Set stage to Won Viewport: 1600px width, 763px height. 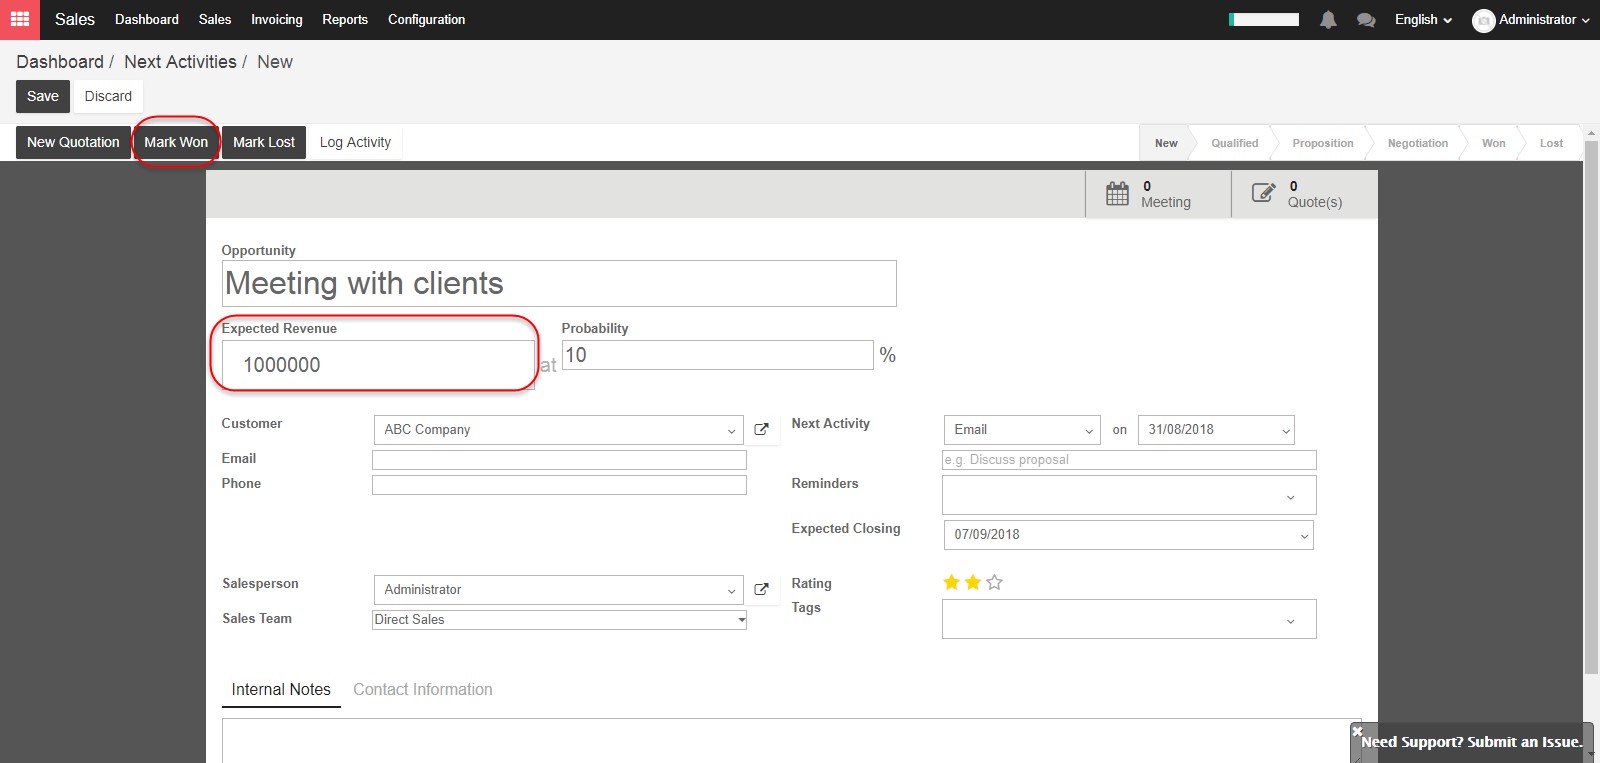(x=1494, y=143)
